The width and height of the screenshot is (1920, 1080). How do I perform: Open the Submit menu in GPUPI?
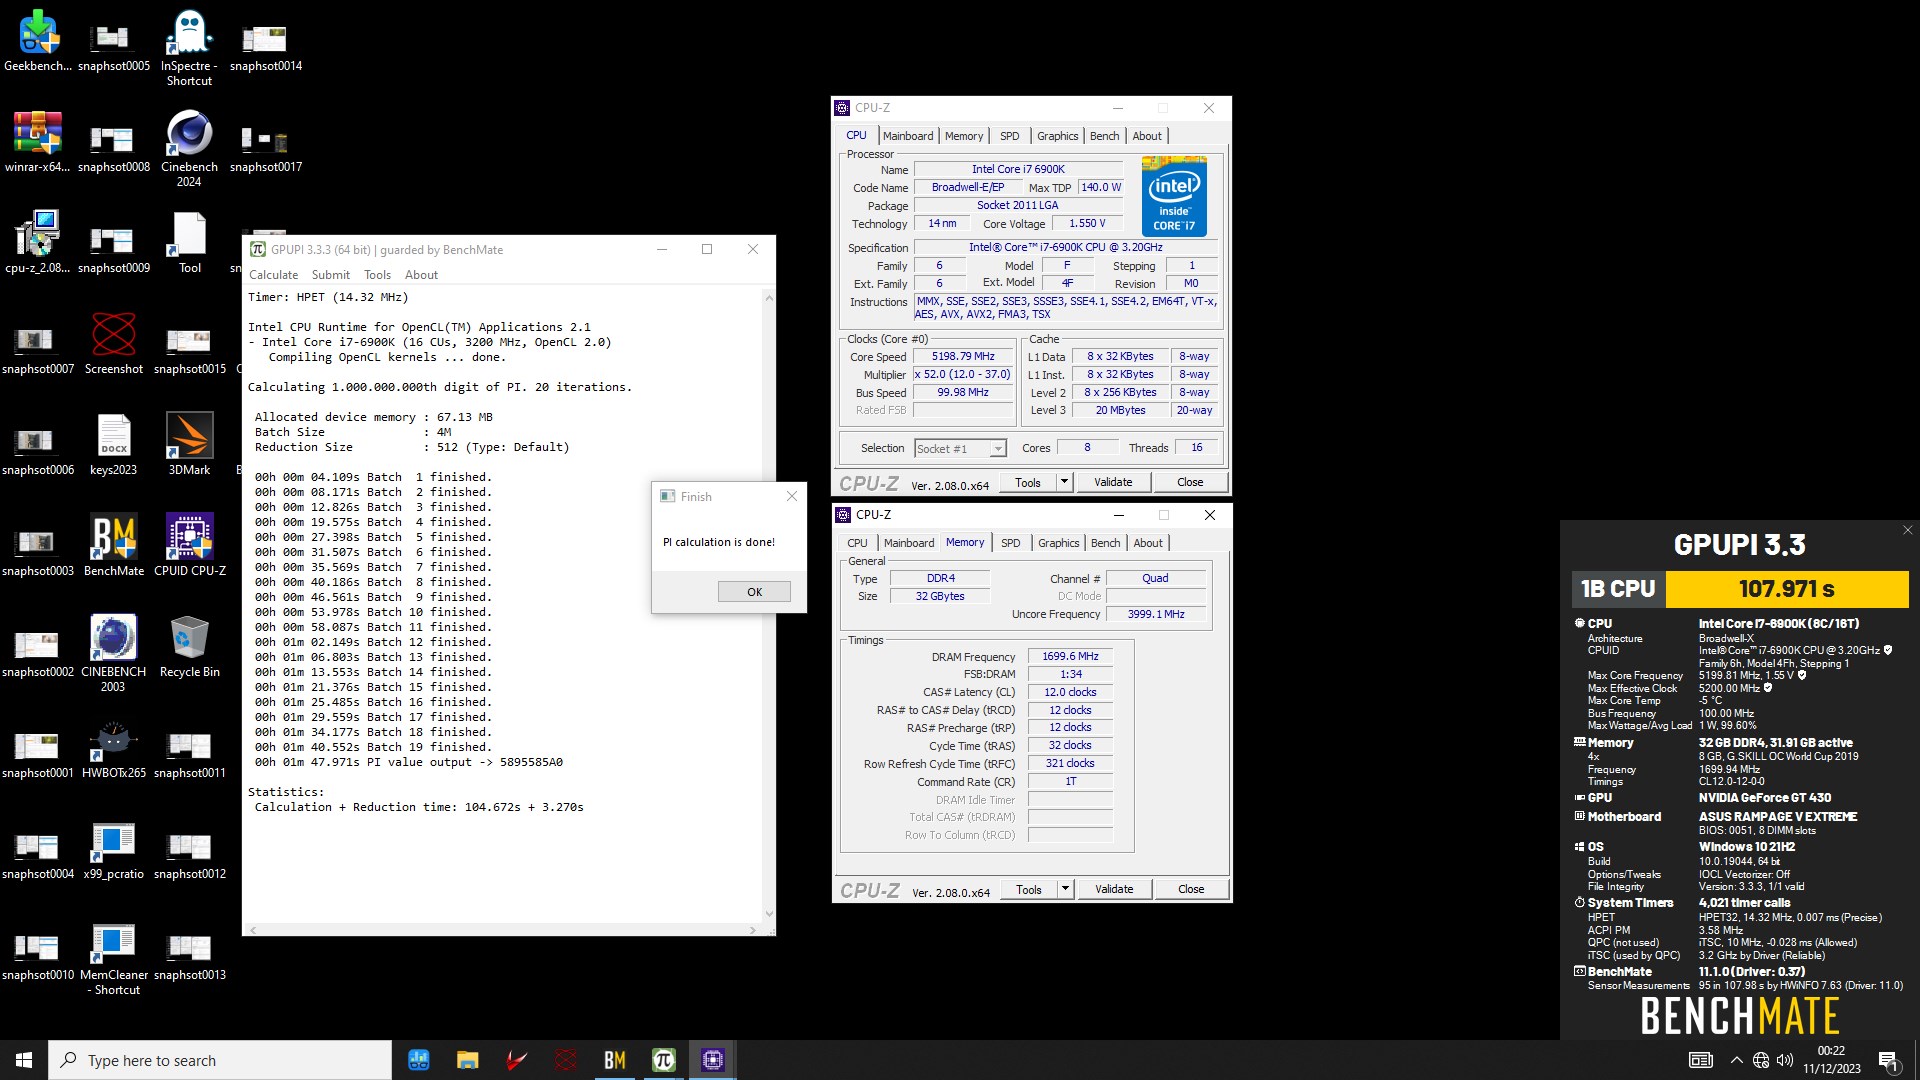point(330,275)
